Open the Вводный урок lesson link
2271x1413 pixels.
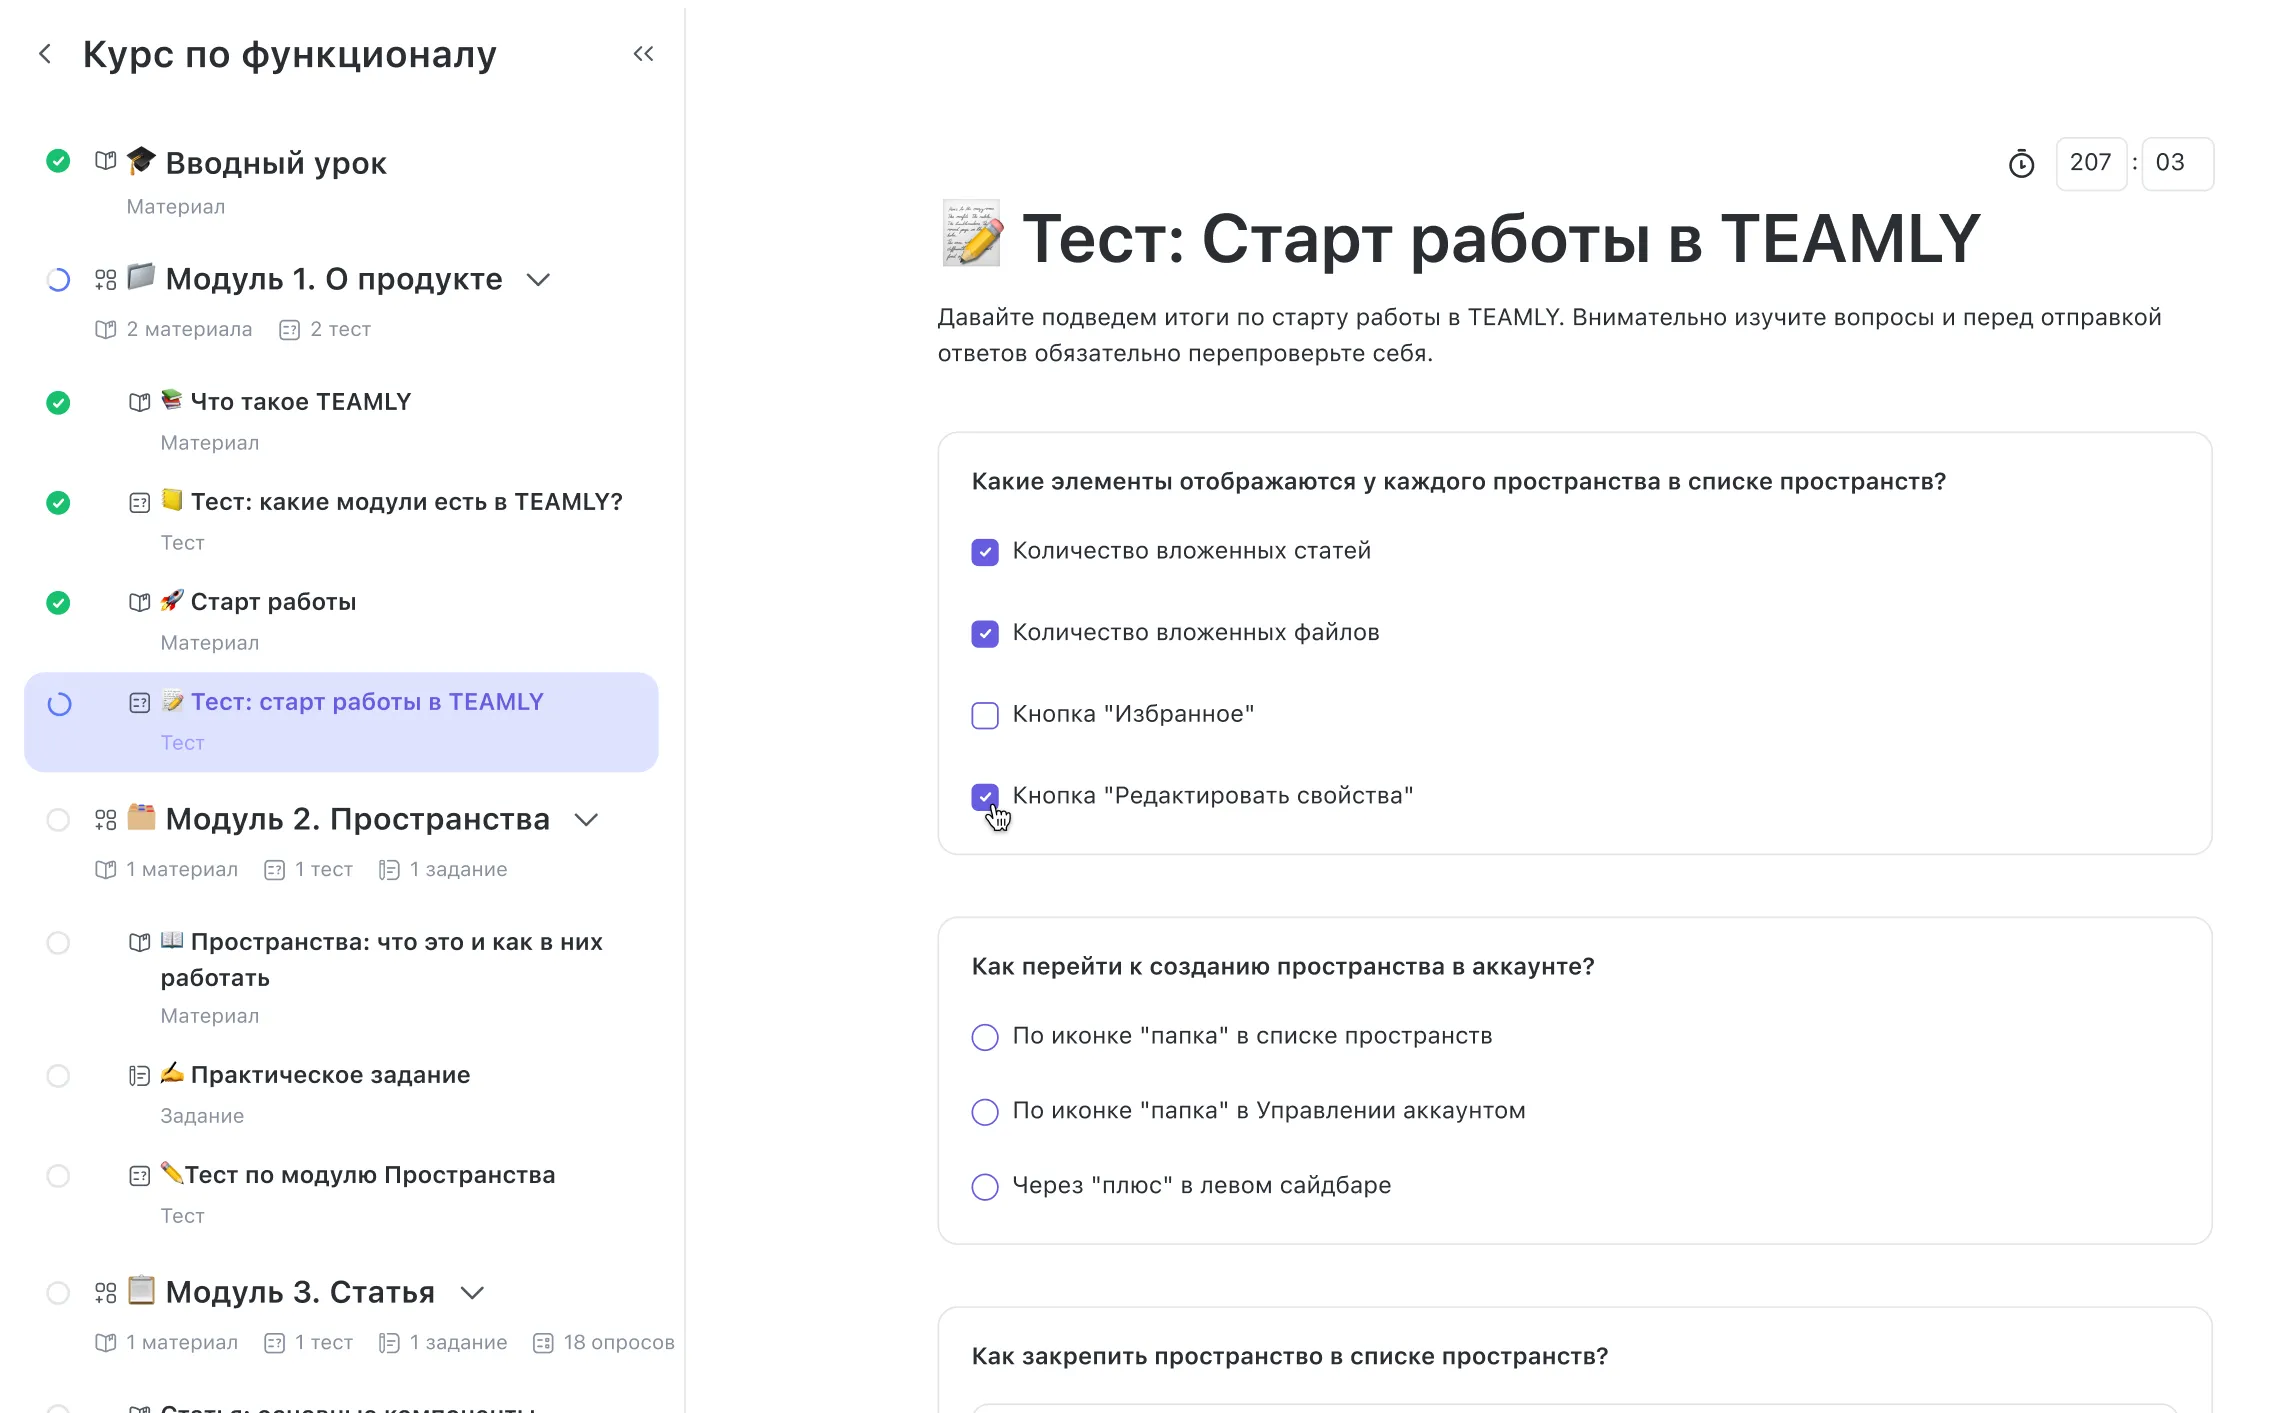click(276, 163)
